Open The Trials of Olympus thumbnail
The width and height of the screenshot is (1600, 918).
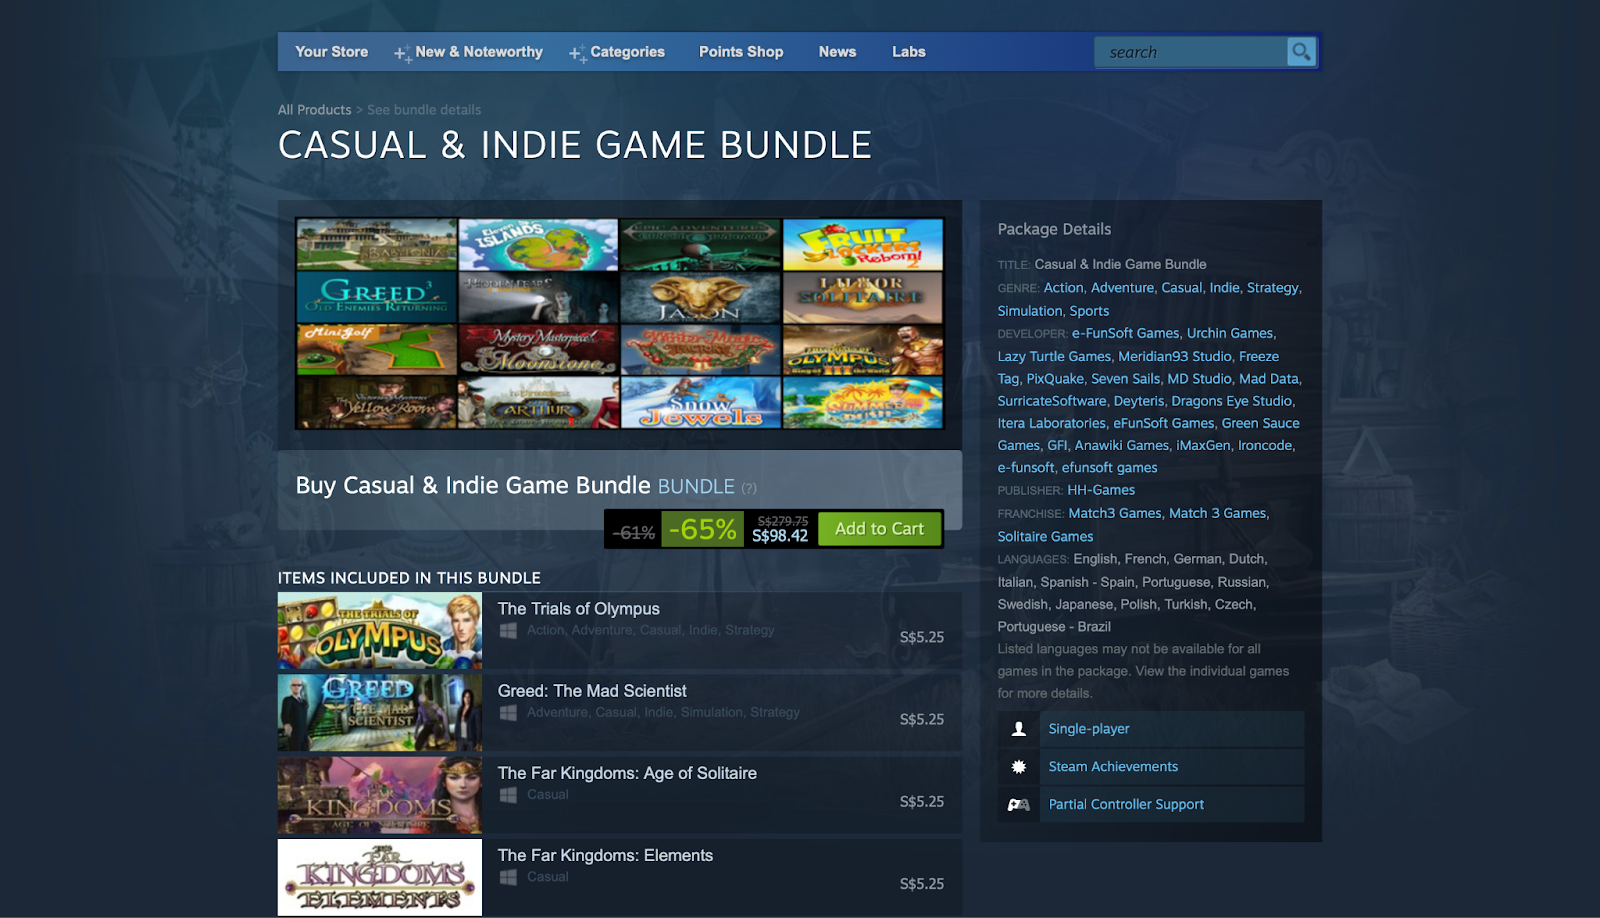[380, 631]
